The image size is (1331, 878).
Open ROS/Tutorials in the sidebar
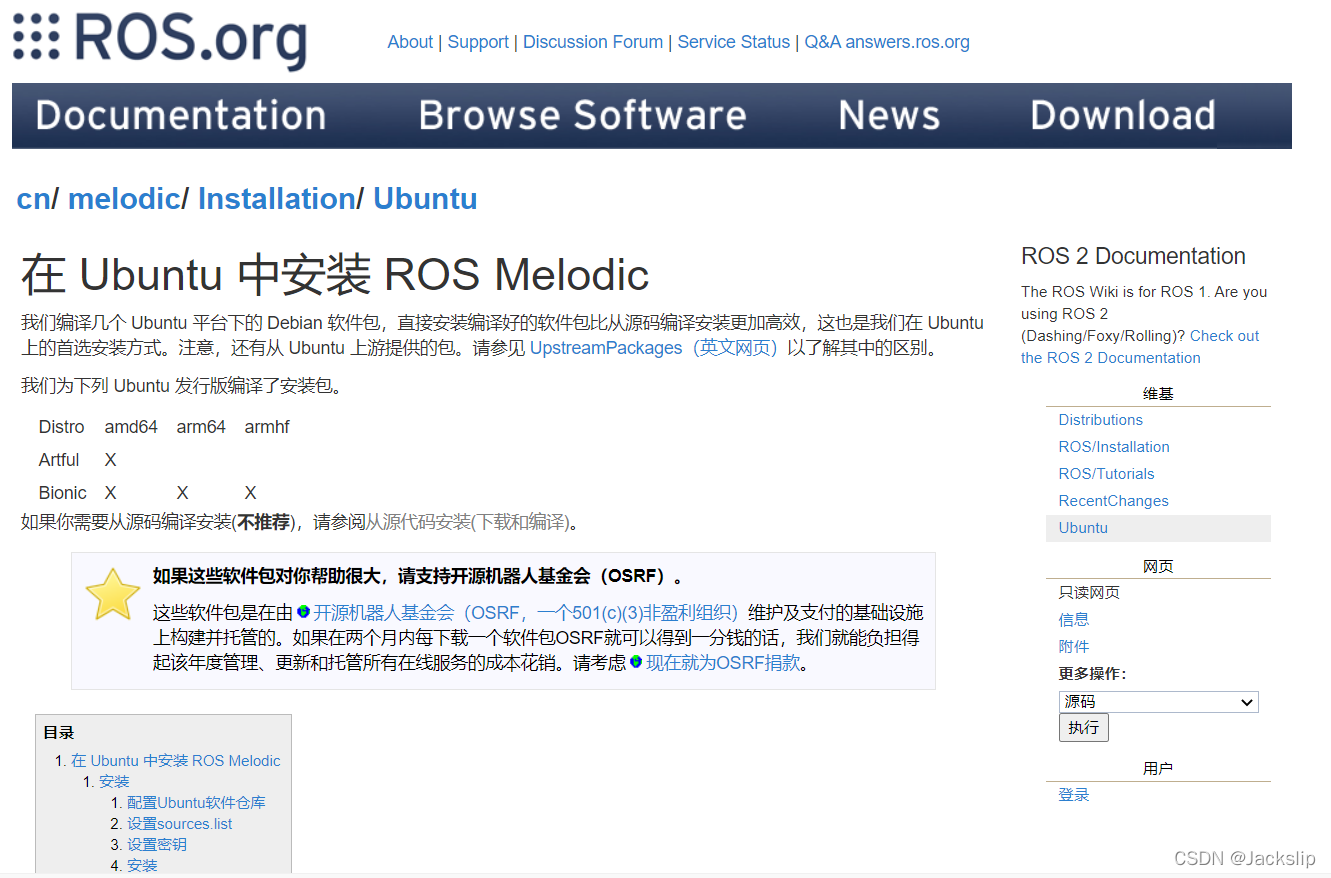coord(1106,474)
